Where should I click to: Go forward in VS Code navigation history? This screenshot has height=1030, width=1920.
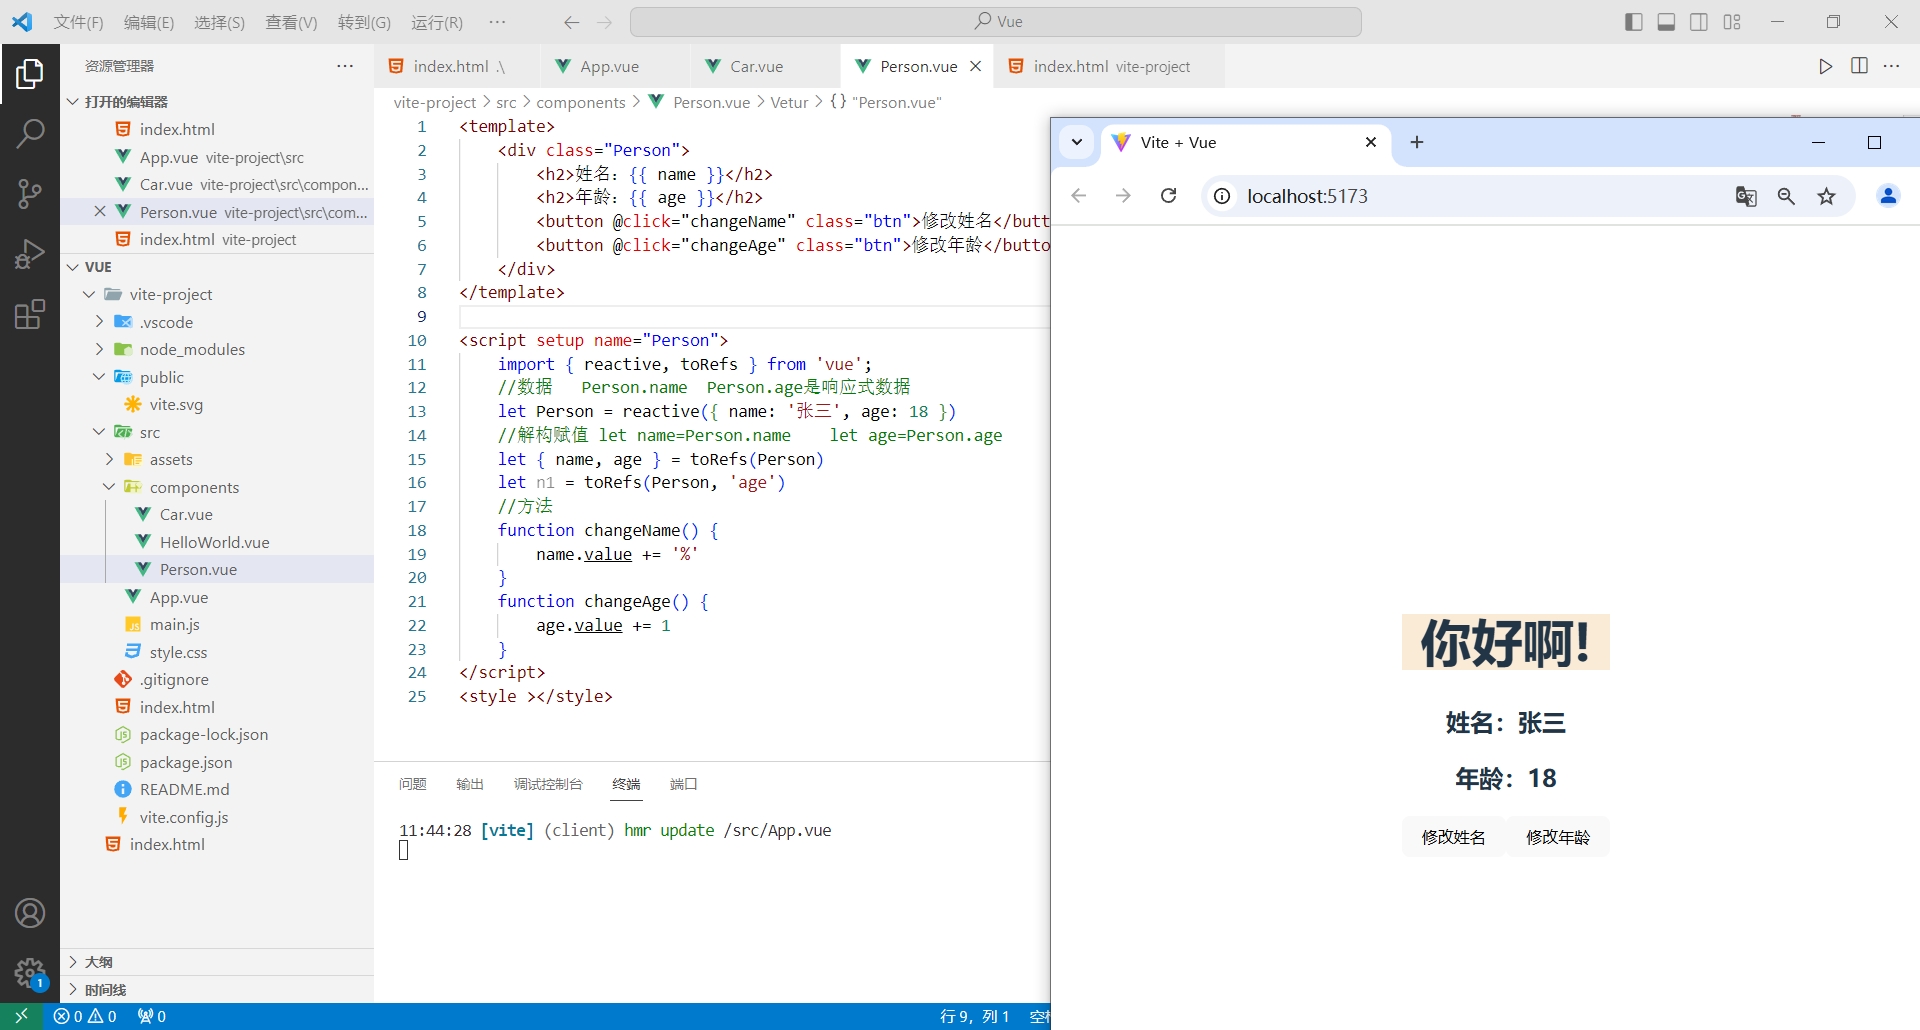click(604, 22)
